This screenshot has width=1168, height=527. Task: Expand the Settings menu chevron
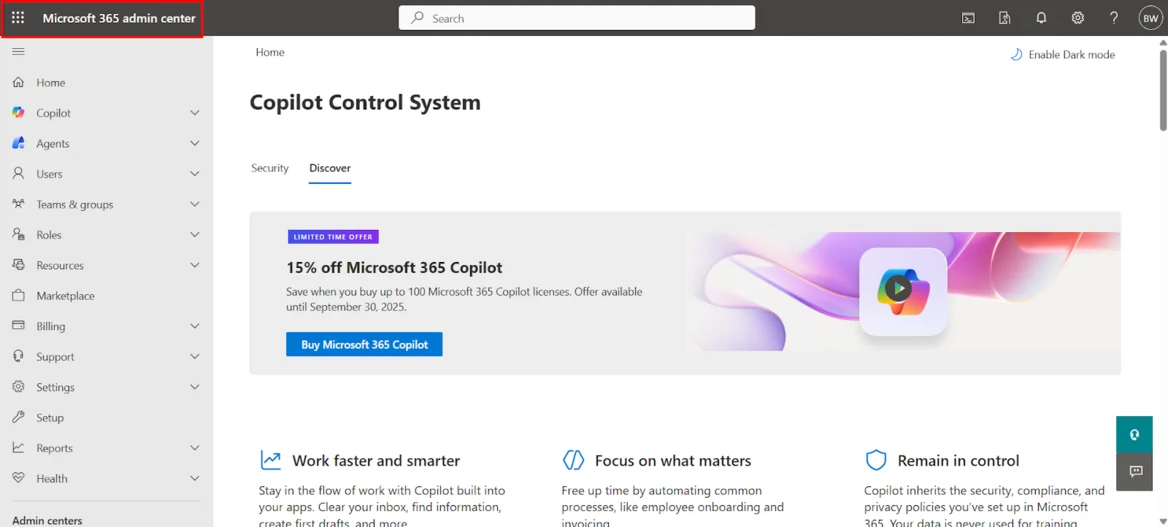(x=195, y=388)
